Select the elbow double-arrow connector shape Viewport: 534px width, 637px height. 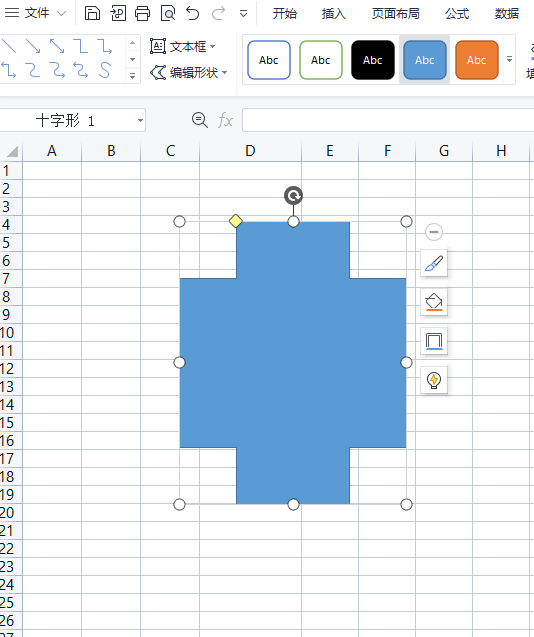tap(9, 70)
